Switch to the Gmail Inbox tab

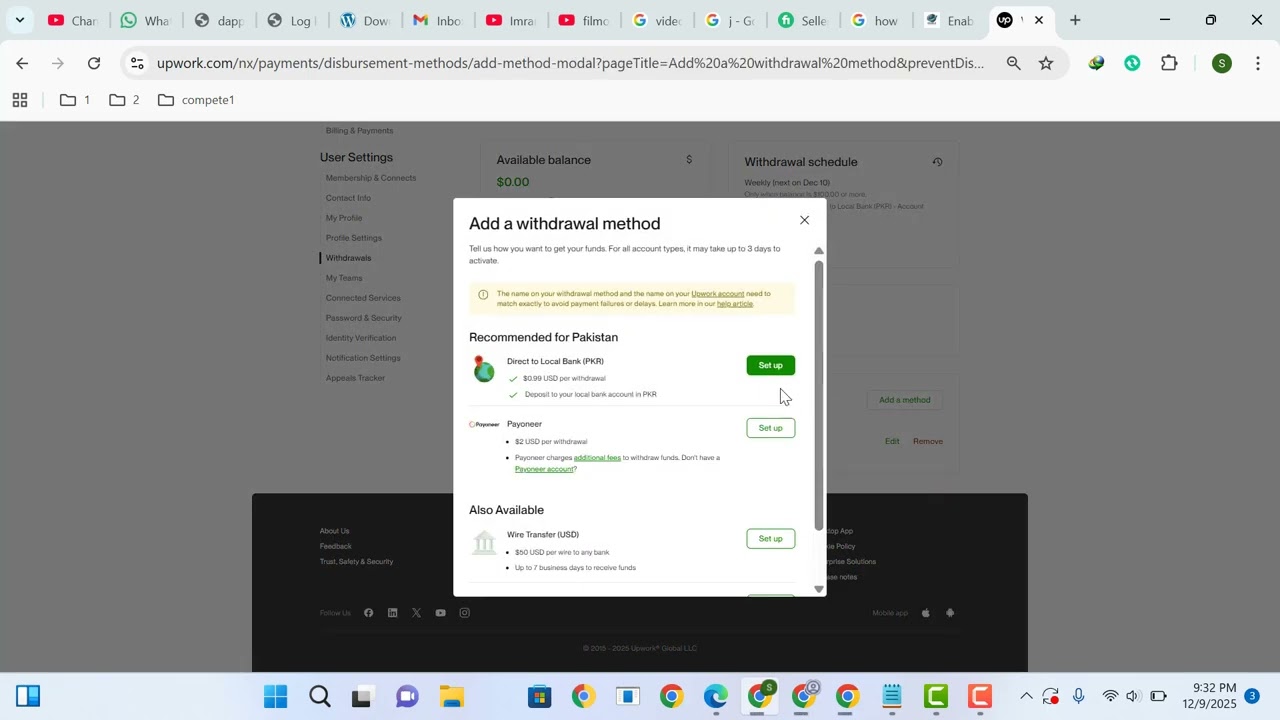coord(437,20)
